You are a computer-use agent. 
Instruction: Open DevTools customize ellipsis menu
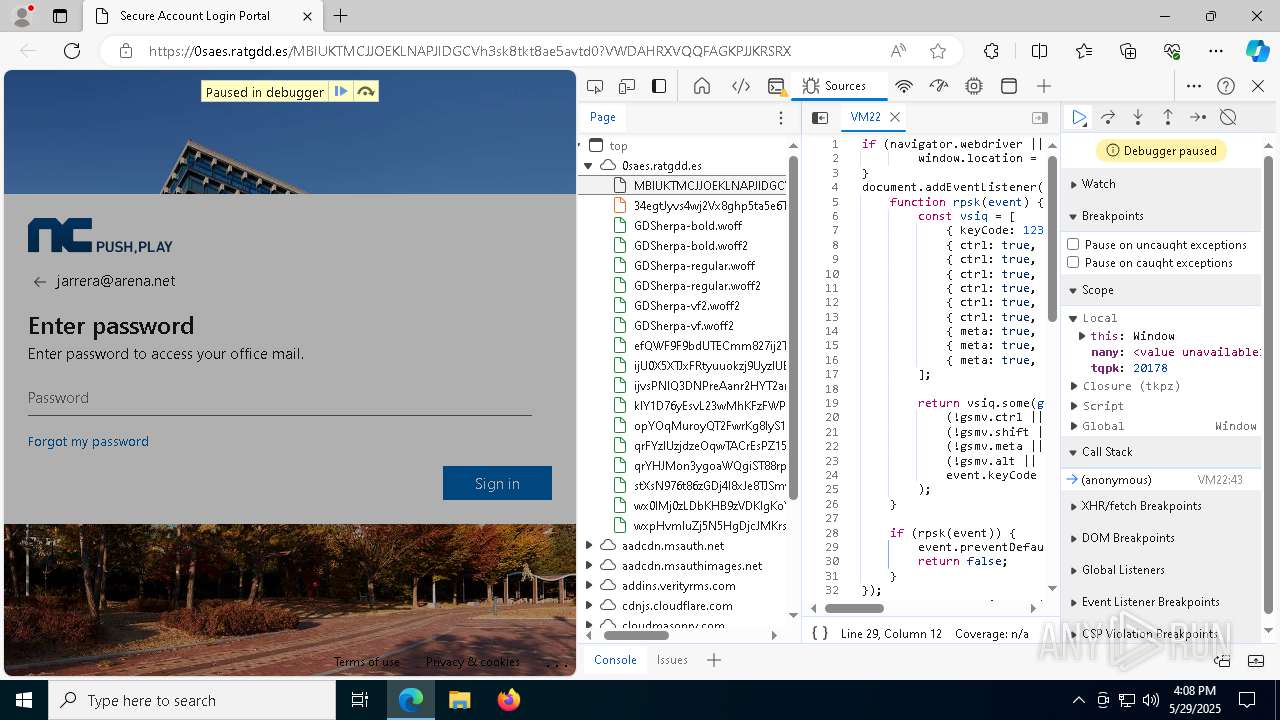click(x=1194, y=86)
